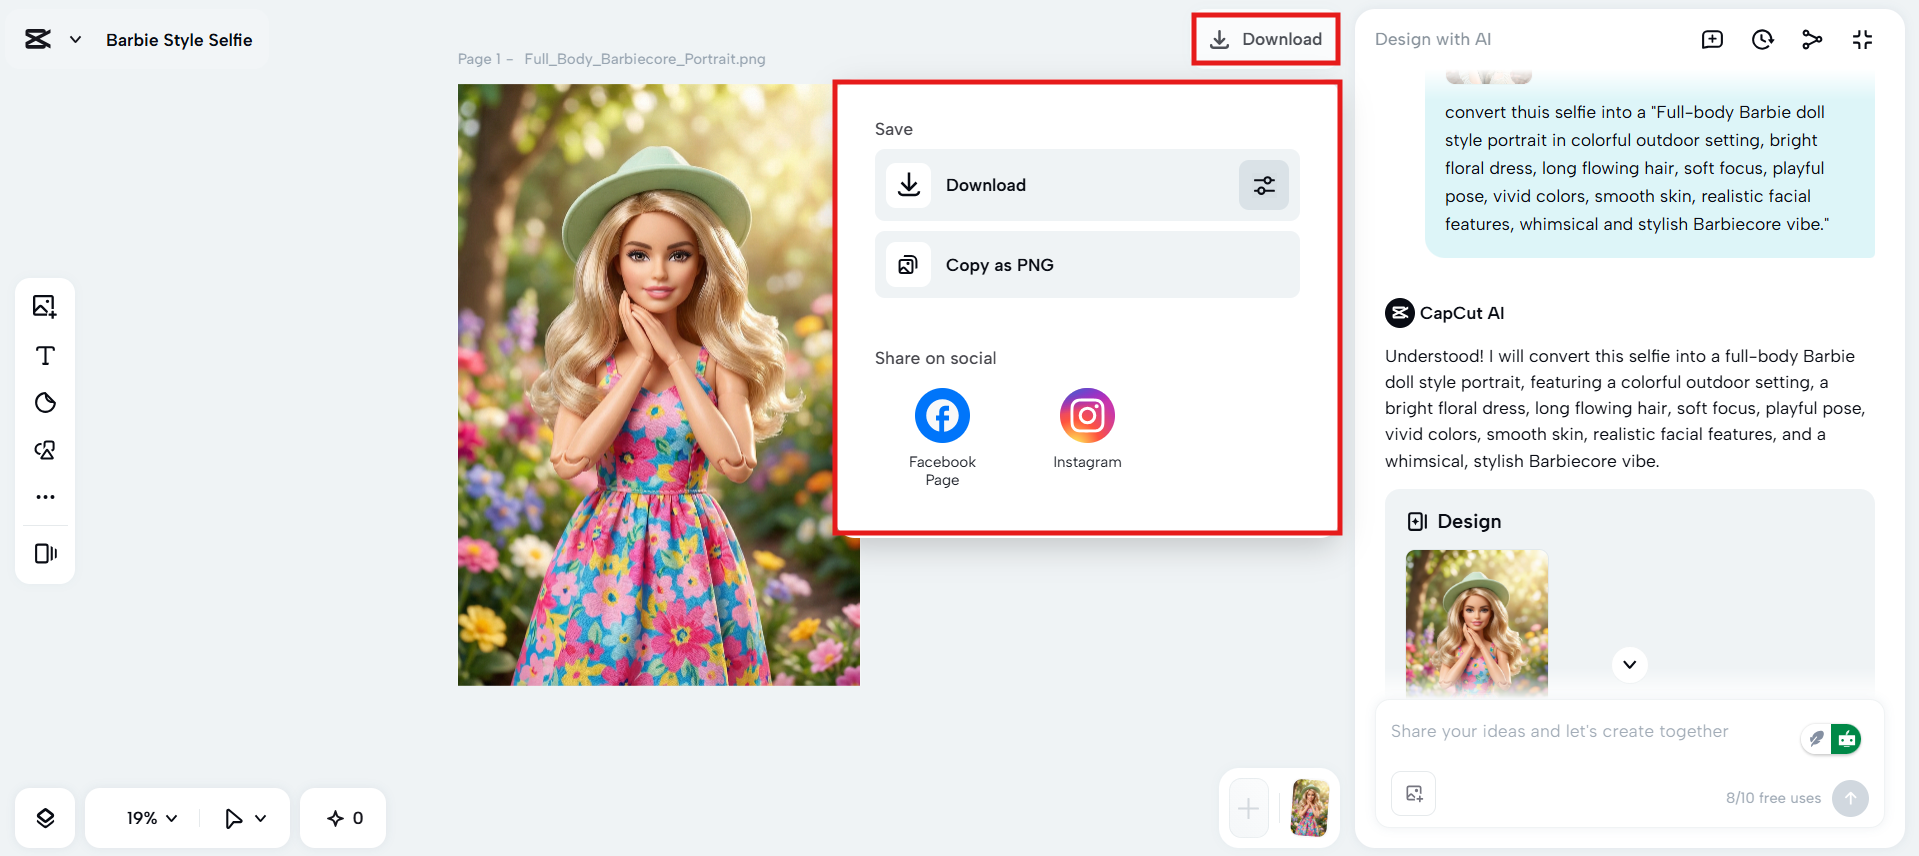Click the credits sparkle counter
The image size is (1919, 856).
(344, 818)
